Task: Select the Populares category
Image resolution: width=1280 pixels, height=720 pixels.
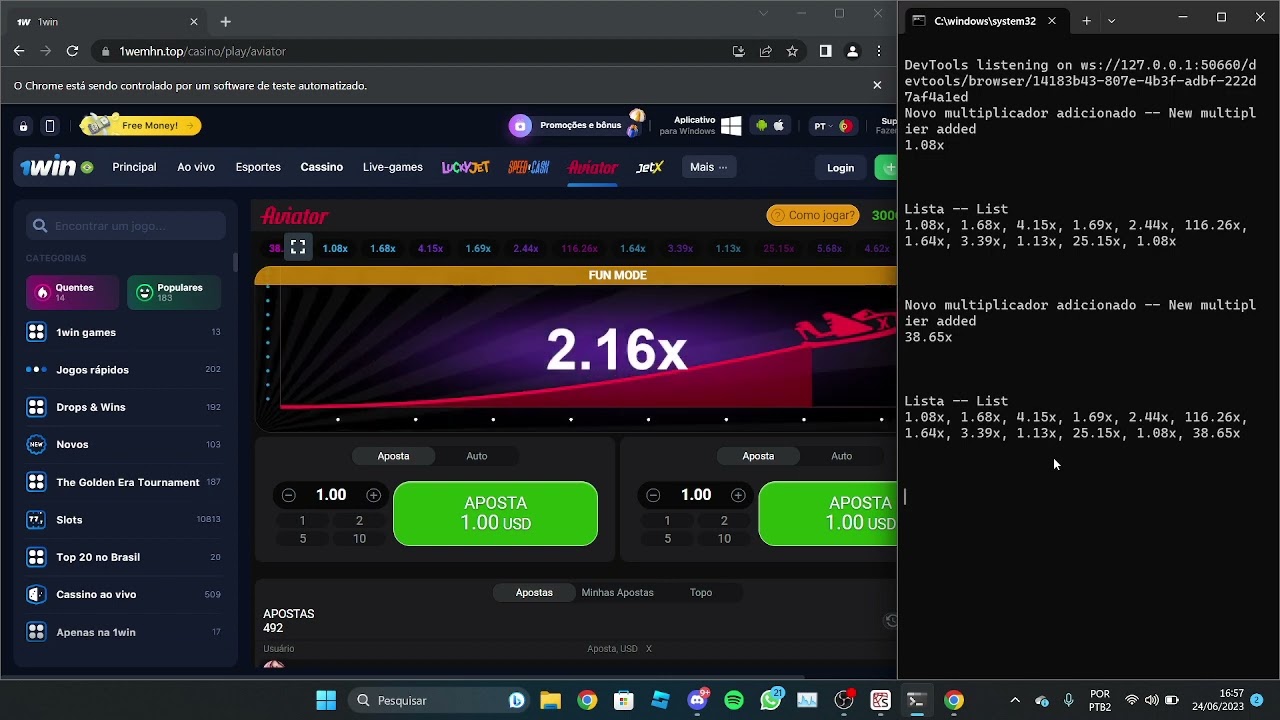Action: pos(173,292)
